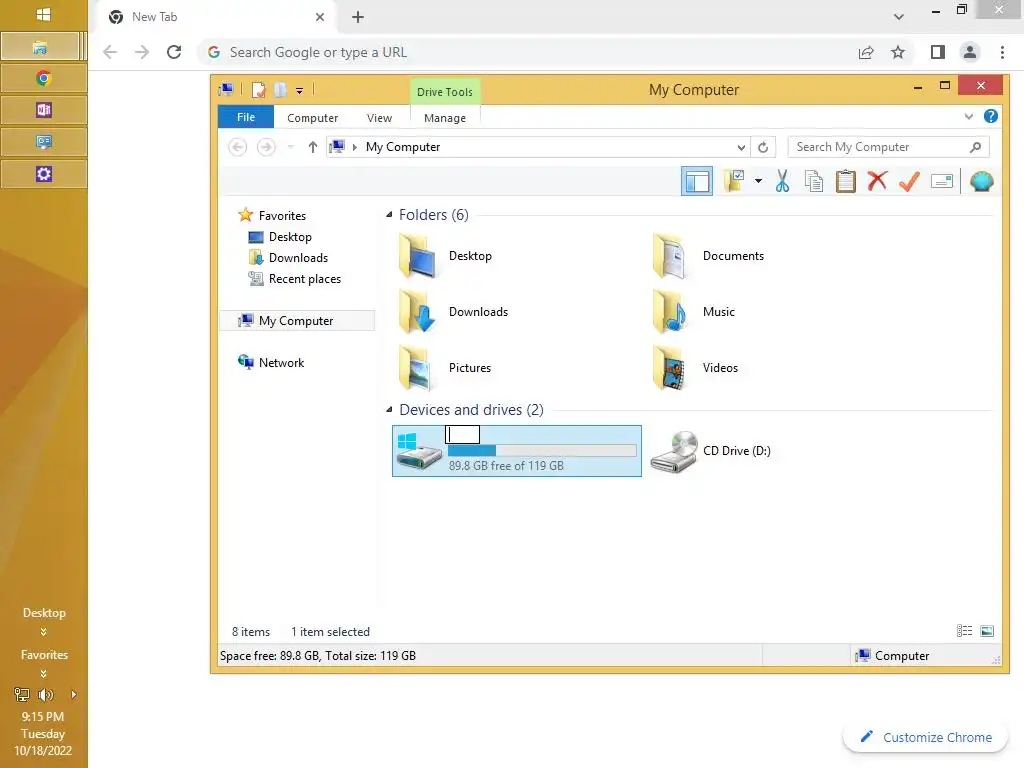Viewport: 1024px width, 768px height.
Task: Switch to the Computer ribbon tab
Action: click(x=312, y=118)
